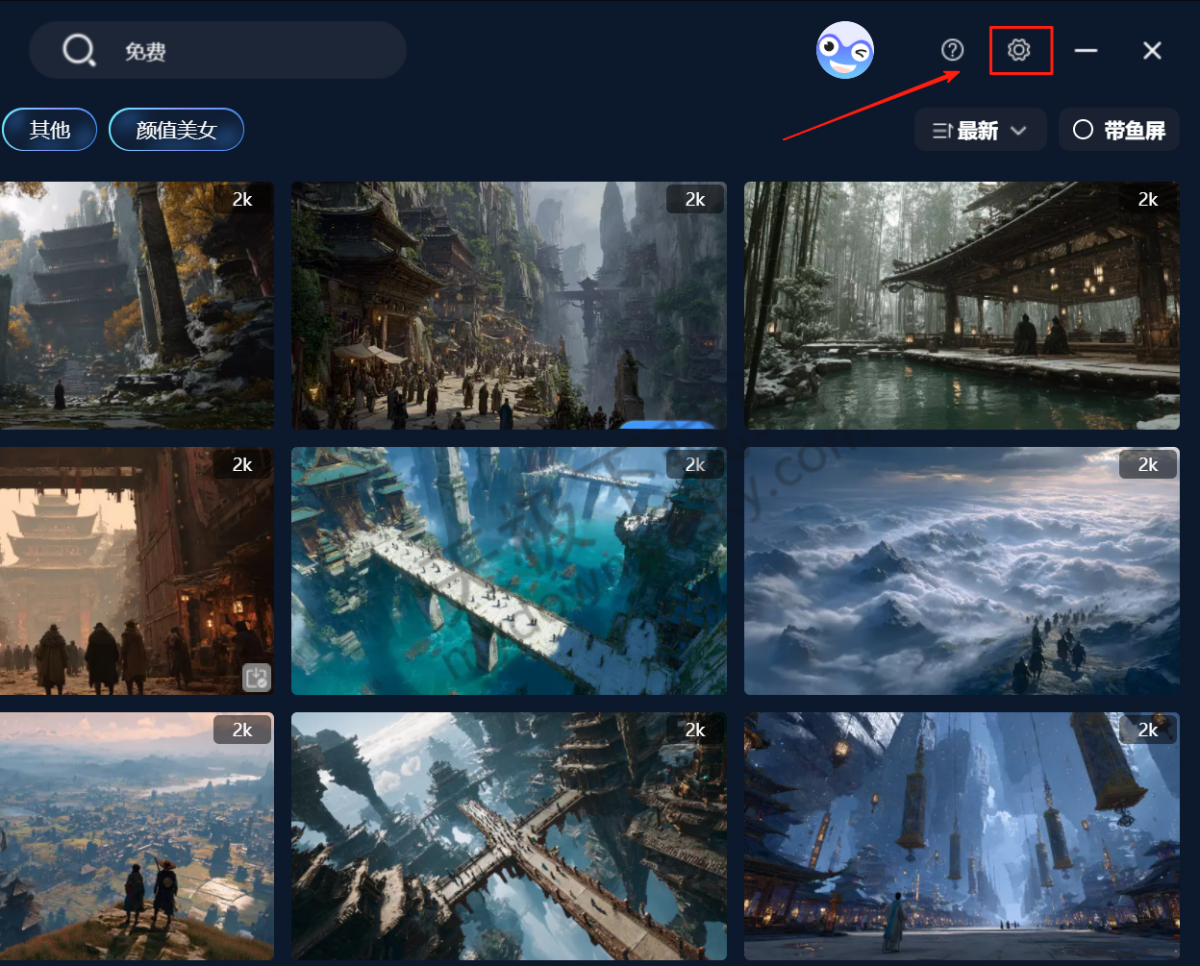Click the 2k badge on the cloud mountains wallpaper
The width and height of the screenshot is (1200, 966).
click(x=1147, y=465)
